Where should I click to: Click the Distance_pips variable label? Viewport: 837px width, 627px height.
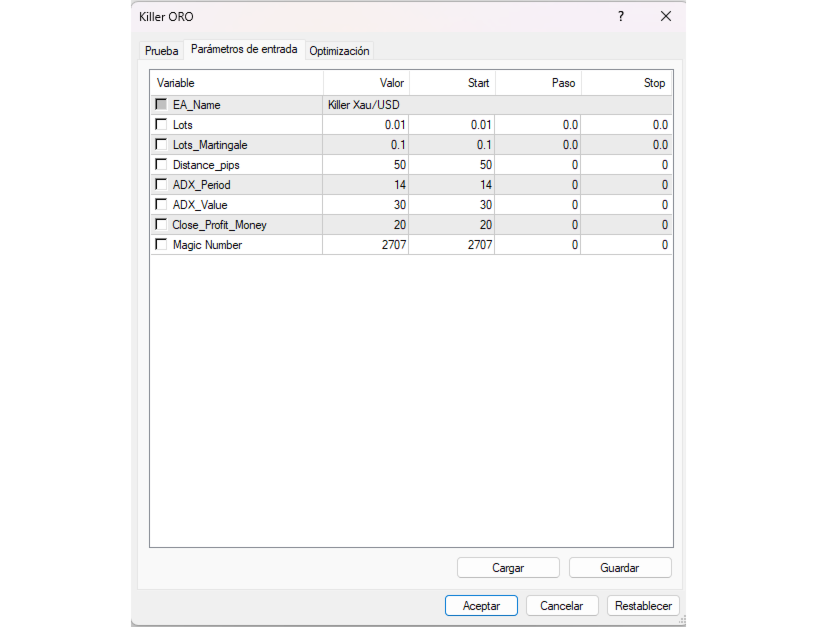(206, 165)
